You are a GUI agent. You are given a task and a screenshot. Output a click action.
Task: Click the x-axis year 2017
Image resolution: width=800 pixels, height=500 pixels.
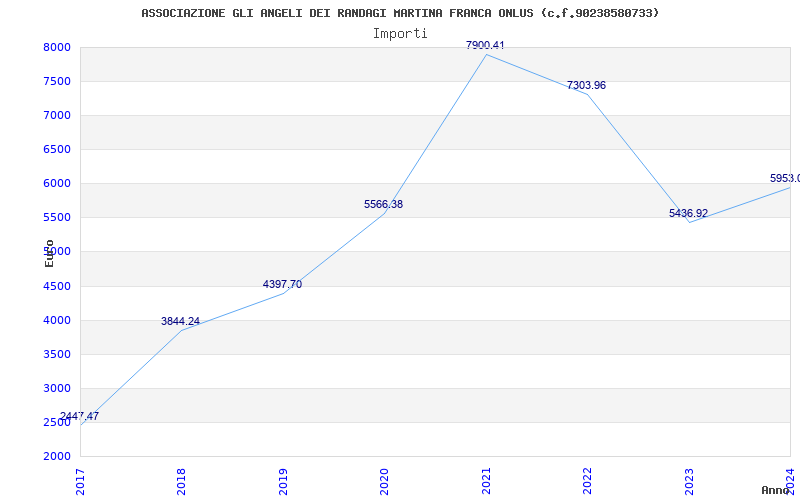80,482
